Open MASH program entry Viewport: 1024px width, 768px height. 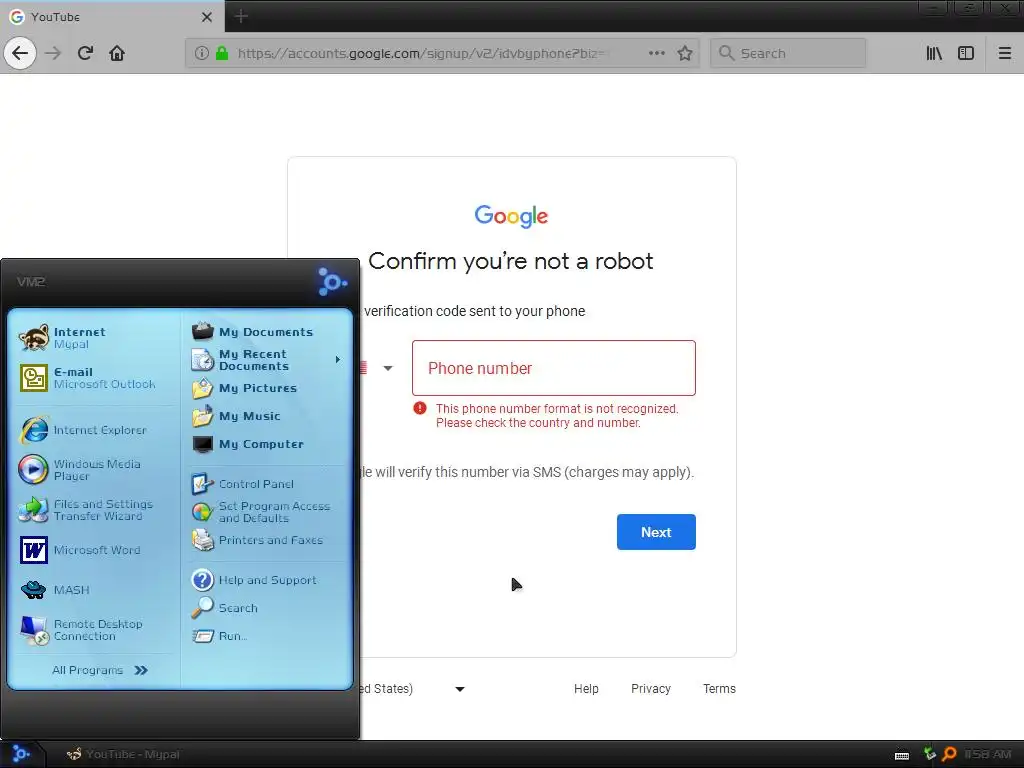click(95, 590)
